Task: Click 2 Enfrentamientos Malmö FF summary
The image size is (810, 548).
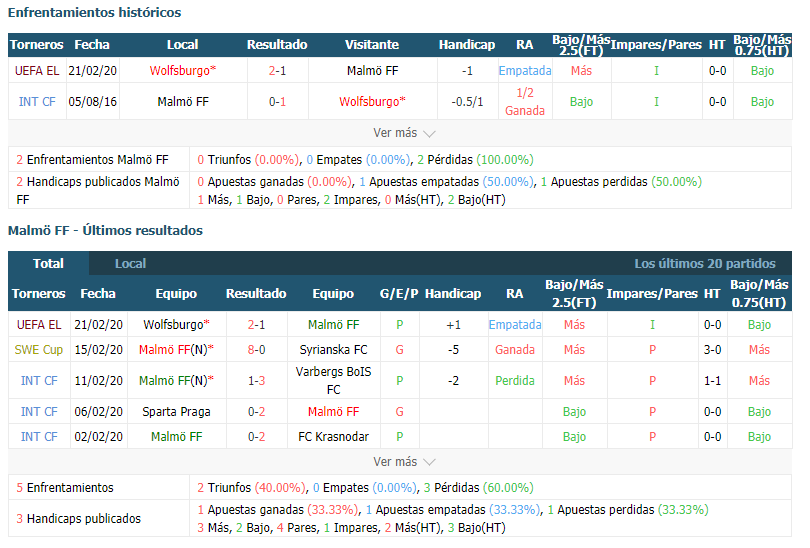Action: coord(92,160)
